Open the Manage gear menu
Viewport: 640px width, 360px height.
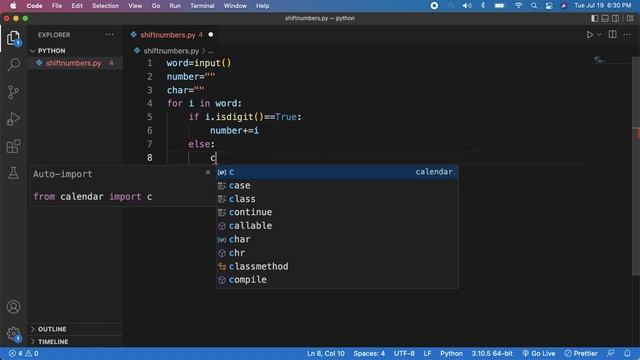(x=13, y=334)
